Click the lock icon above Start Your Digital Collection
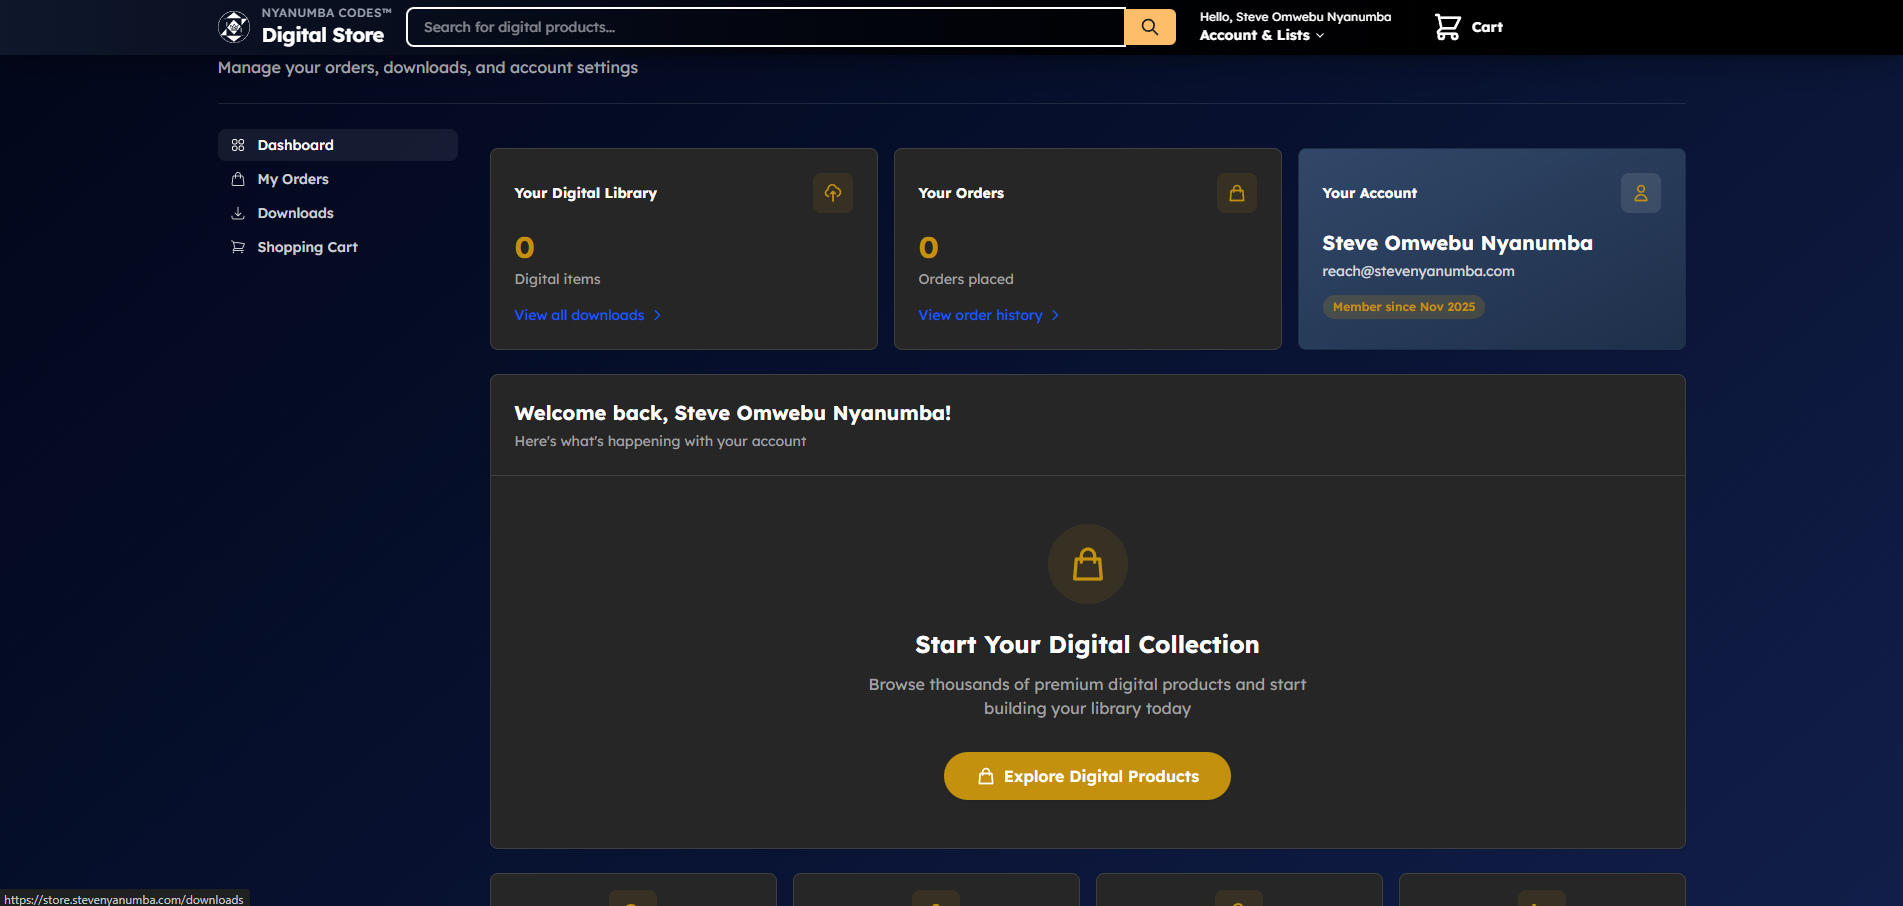 click(1087, 564)
